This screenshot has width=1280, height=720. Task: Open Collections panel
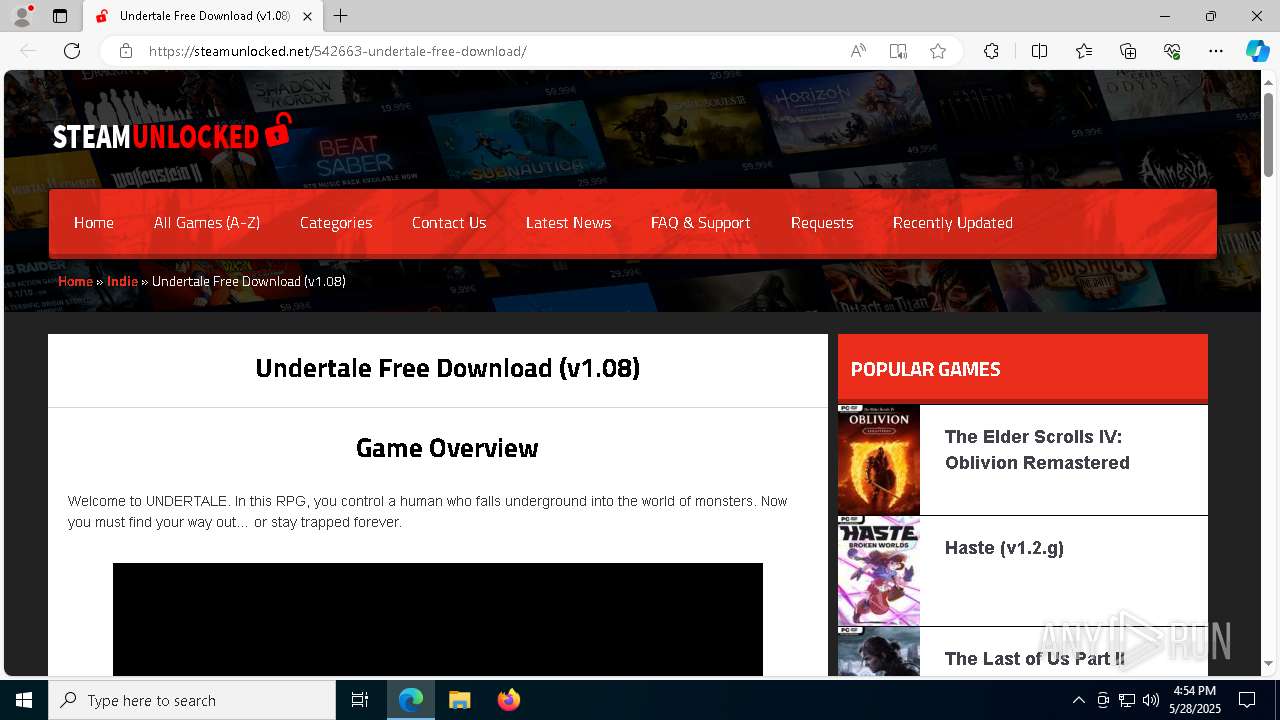point(1128,51)
